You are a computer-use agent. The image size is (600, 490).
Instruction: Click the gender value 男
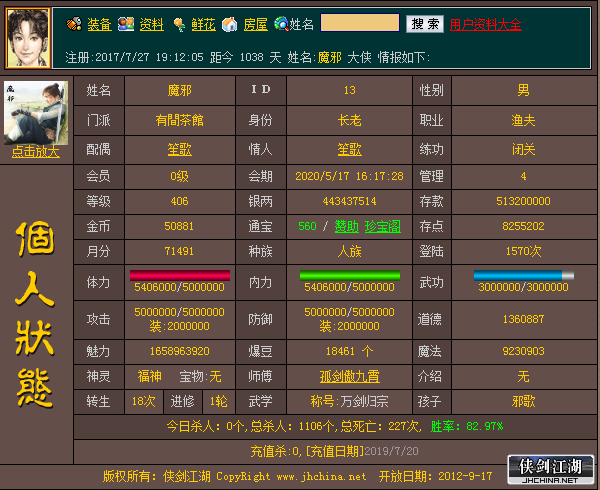[523, 90]
